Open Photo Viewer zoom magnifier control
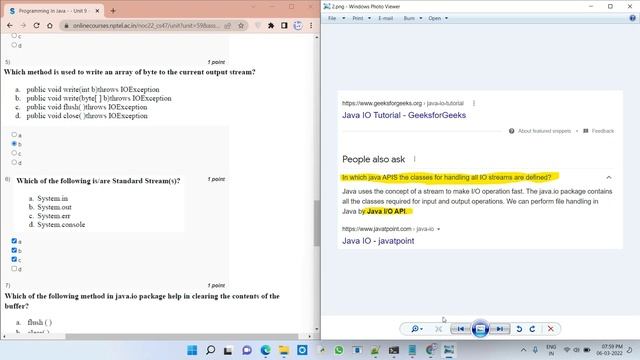640x360 pixels. point(415,329)
